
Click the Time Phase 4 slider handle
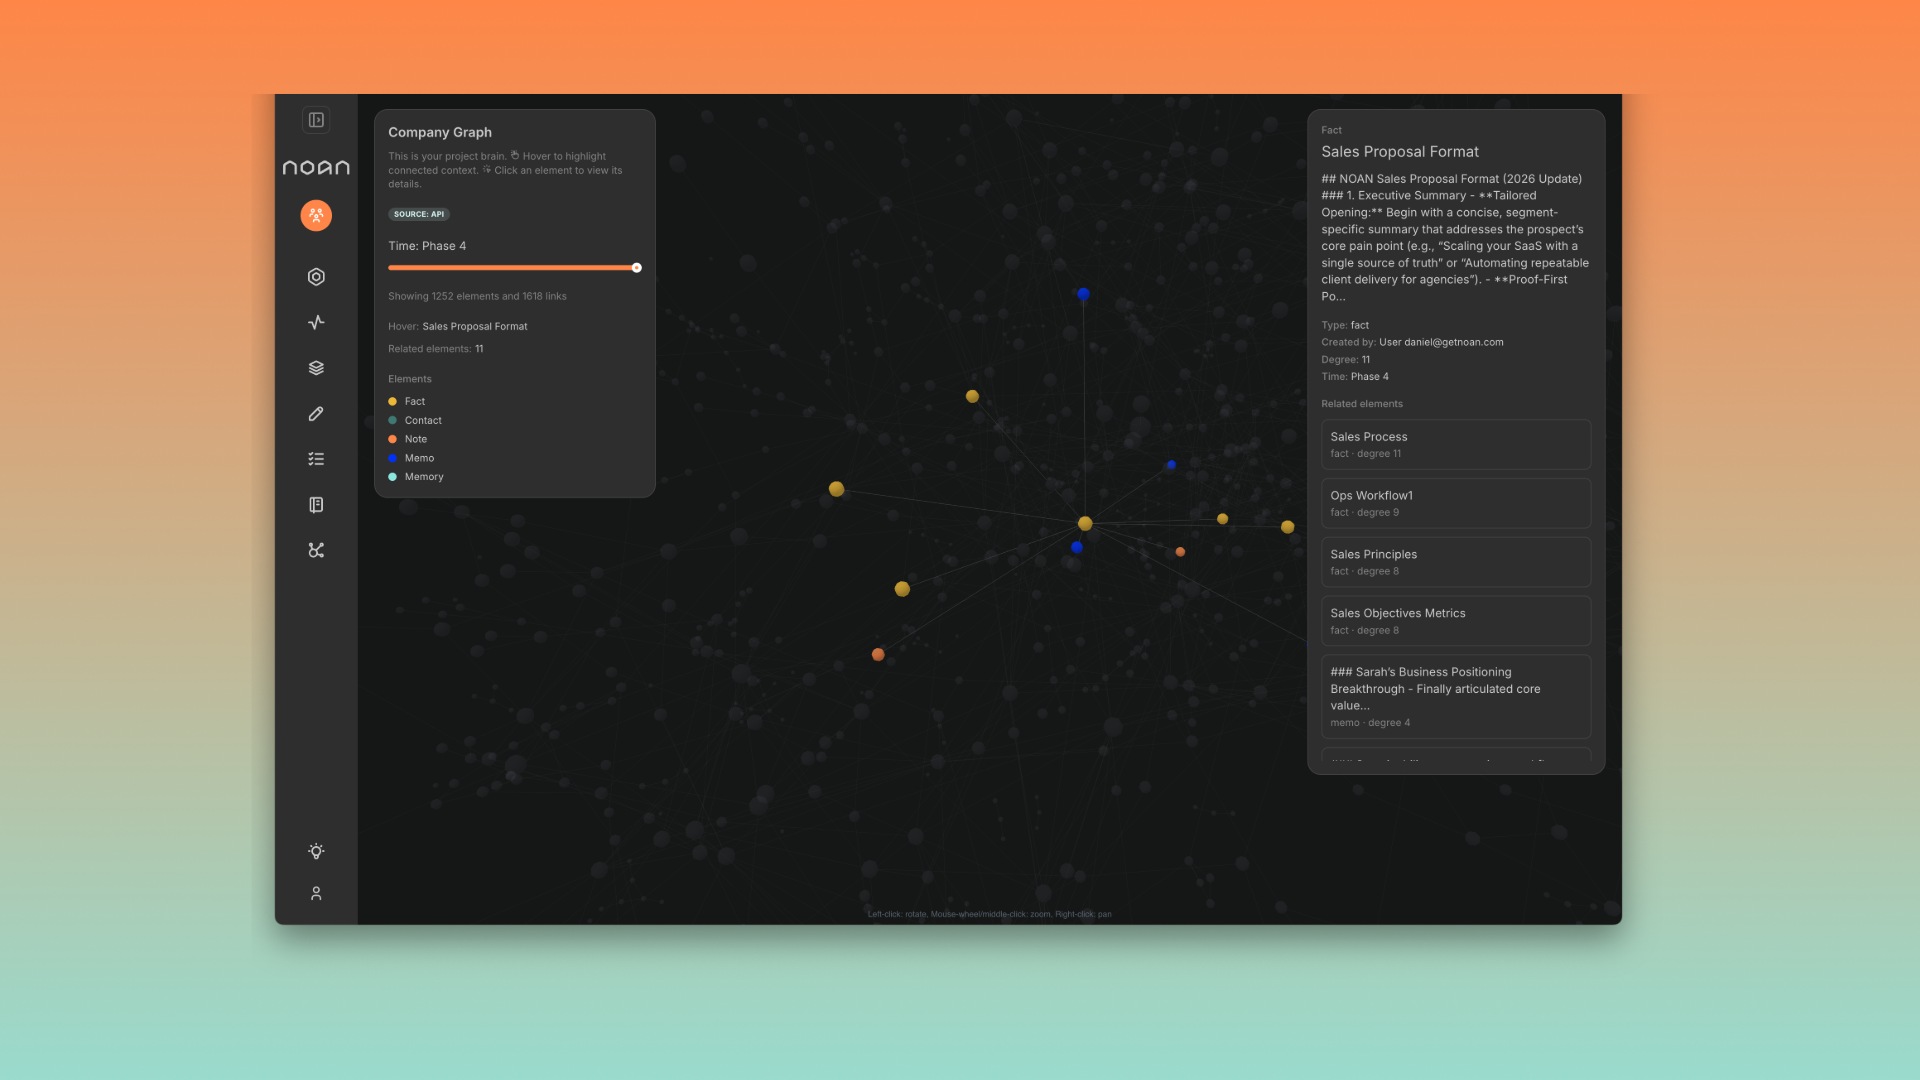click(636, 268)
